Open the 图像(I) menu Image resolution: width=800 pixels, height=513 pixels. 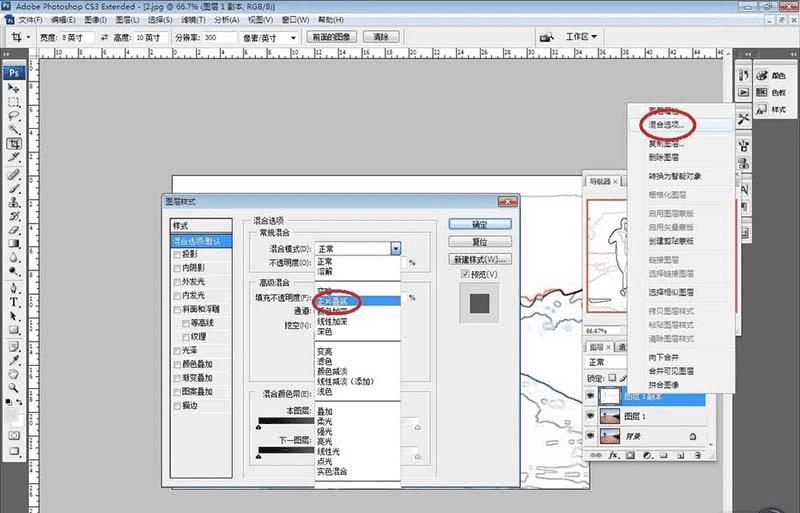(x=95, y=20)
